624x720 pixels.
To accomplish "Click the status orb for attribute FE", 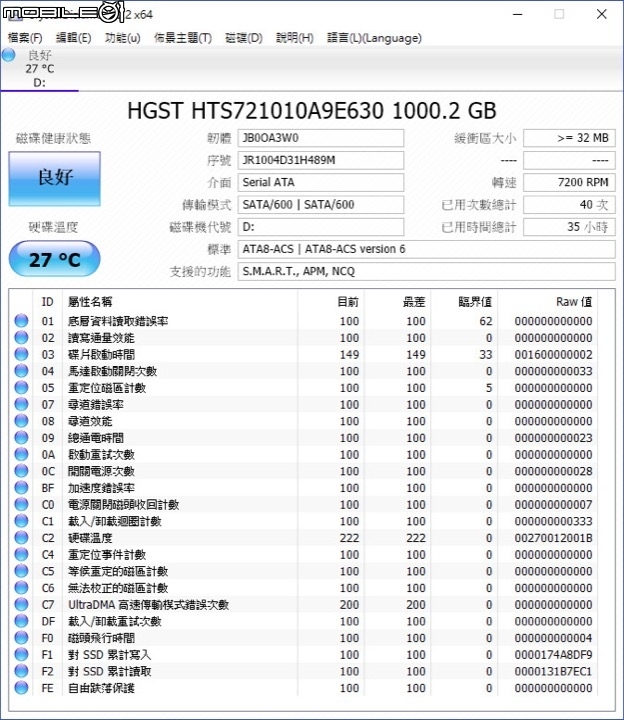I will click(21, 688).
